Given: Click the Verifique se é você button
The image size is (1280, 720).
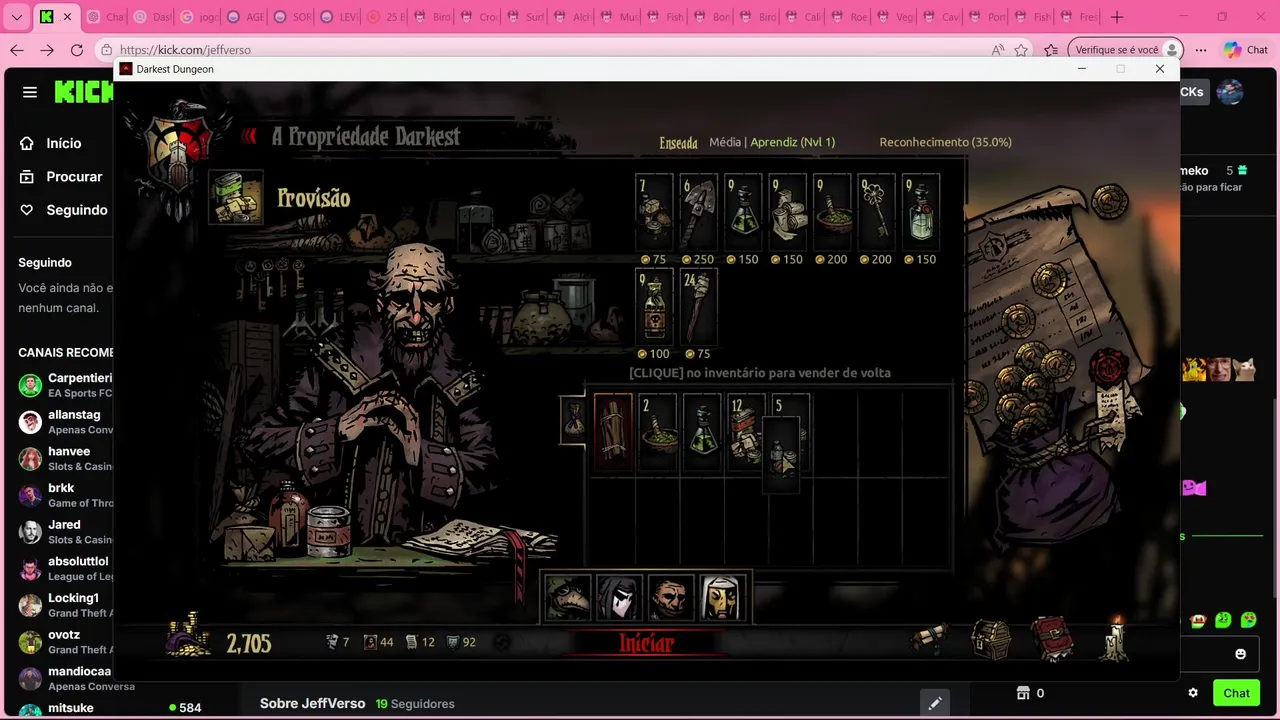Looking at the screenshot, I should tap(1126, 50).
